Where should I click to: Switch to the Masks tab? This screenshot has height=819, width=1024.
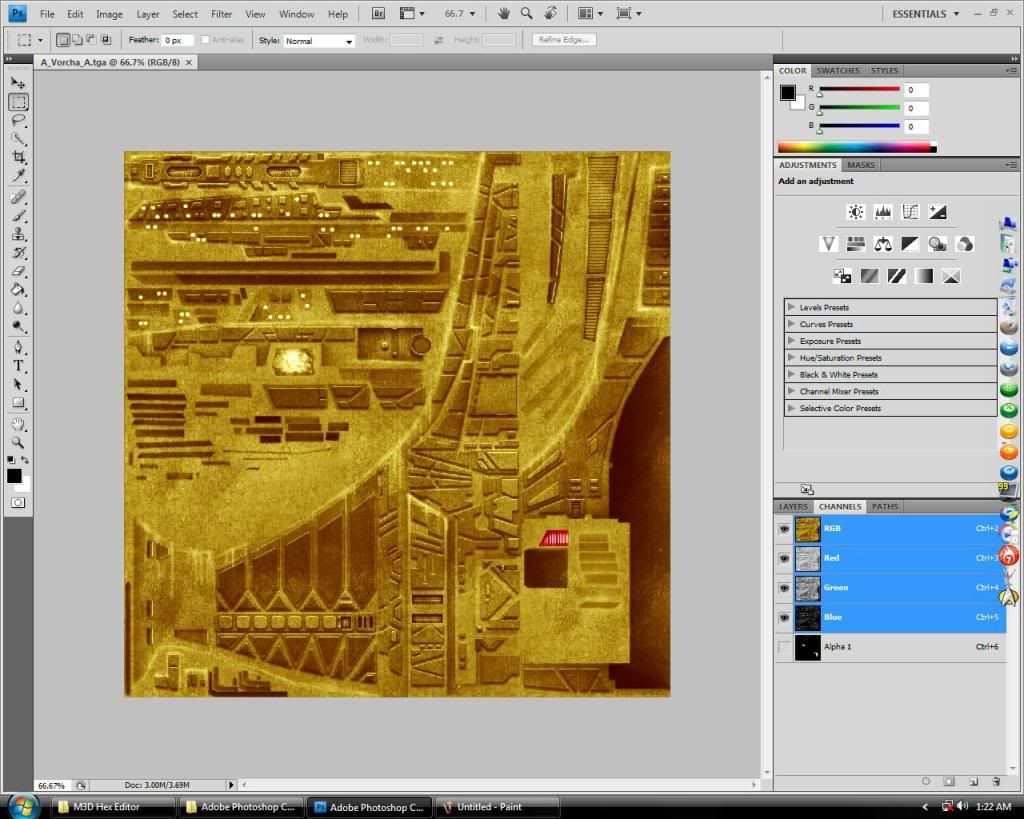coord(861,165)
